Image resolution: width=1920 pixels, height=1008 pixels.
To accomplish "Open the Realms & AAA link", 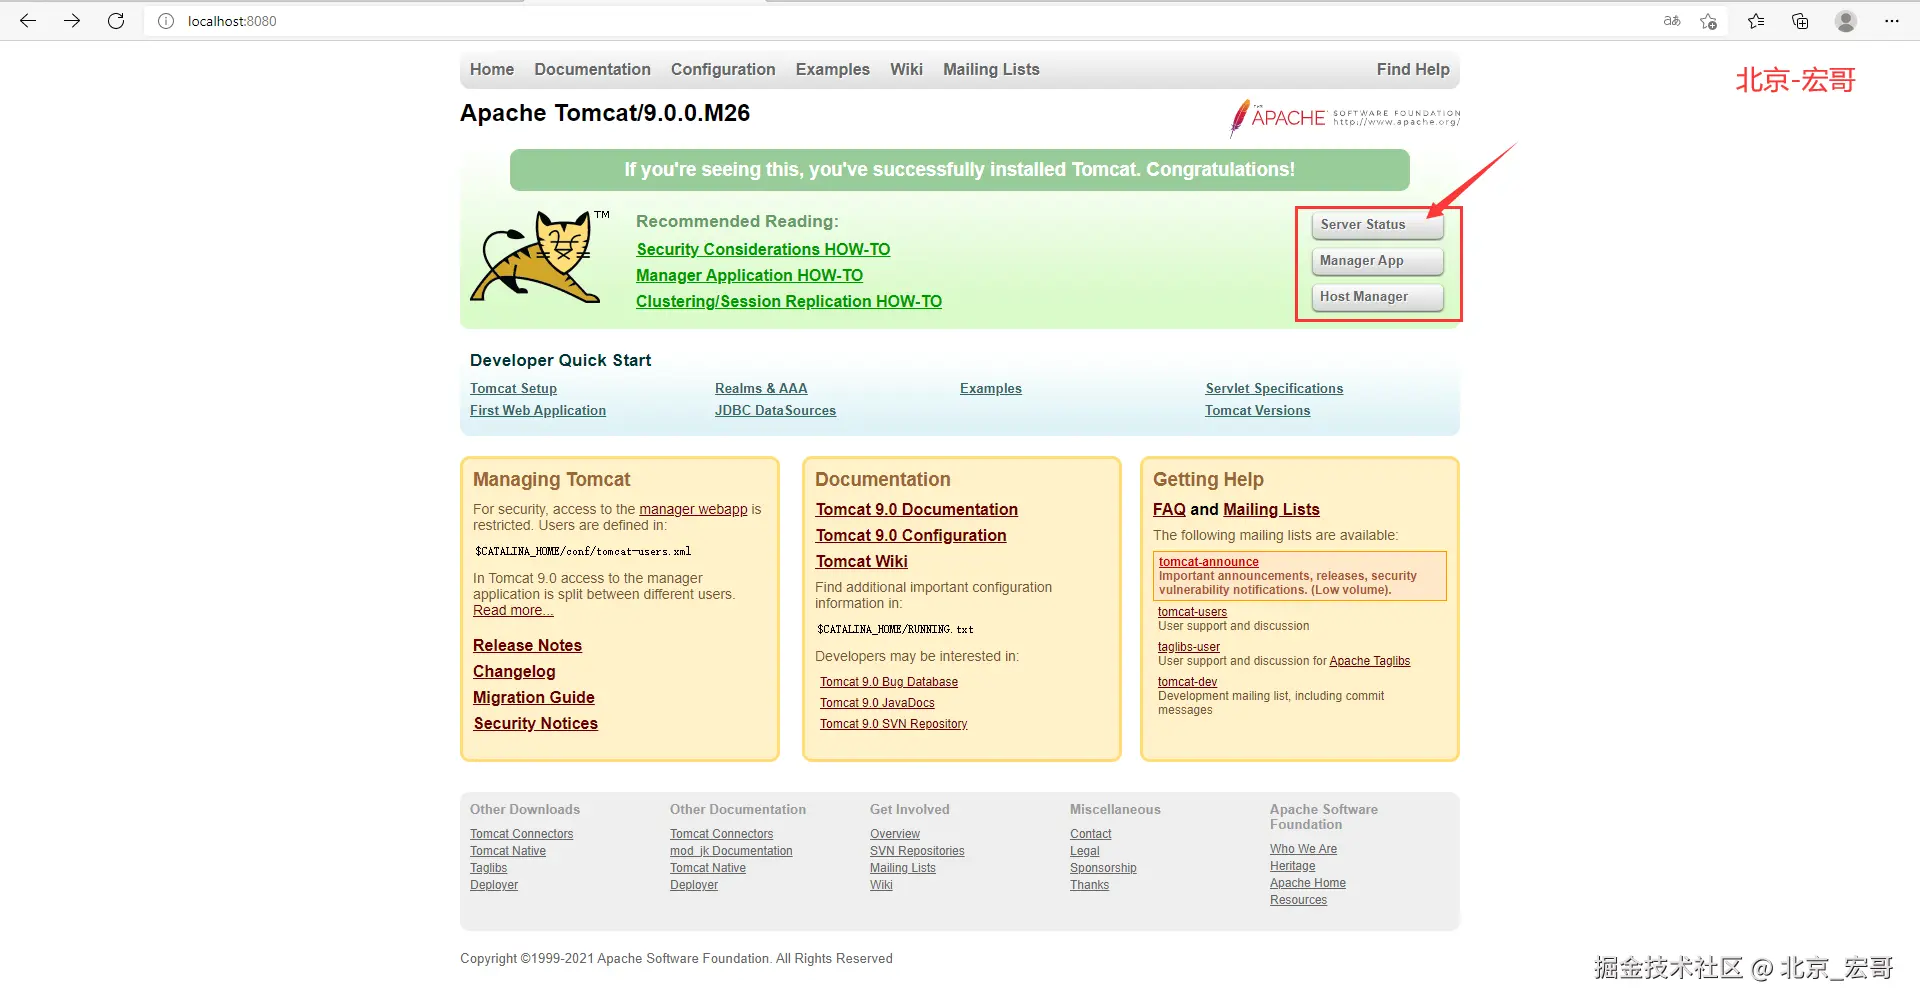I will click(x=761, y=388).
